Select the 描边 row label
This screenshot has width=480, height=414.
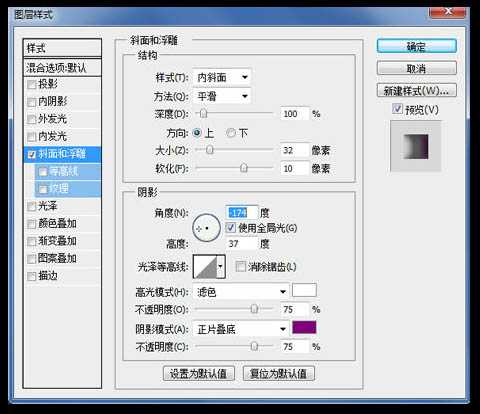(x=48, y=276)
